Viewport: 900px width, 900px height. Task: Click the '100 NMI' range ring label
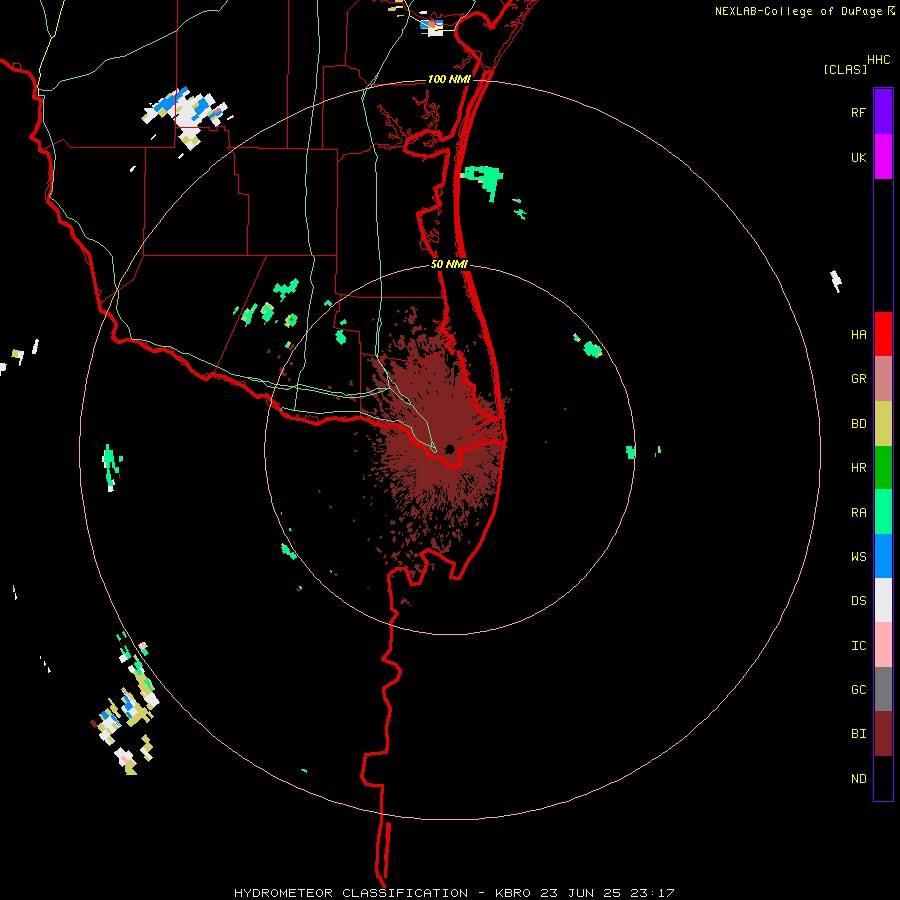click(449, 79)
